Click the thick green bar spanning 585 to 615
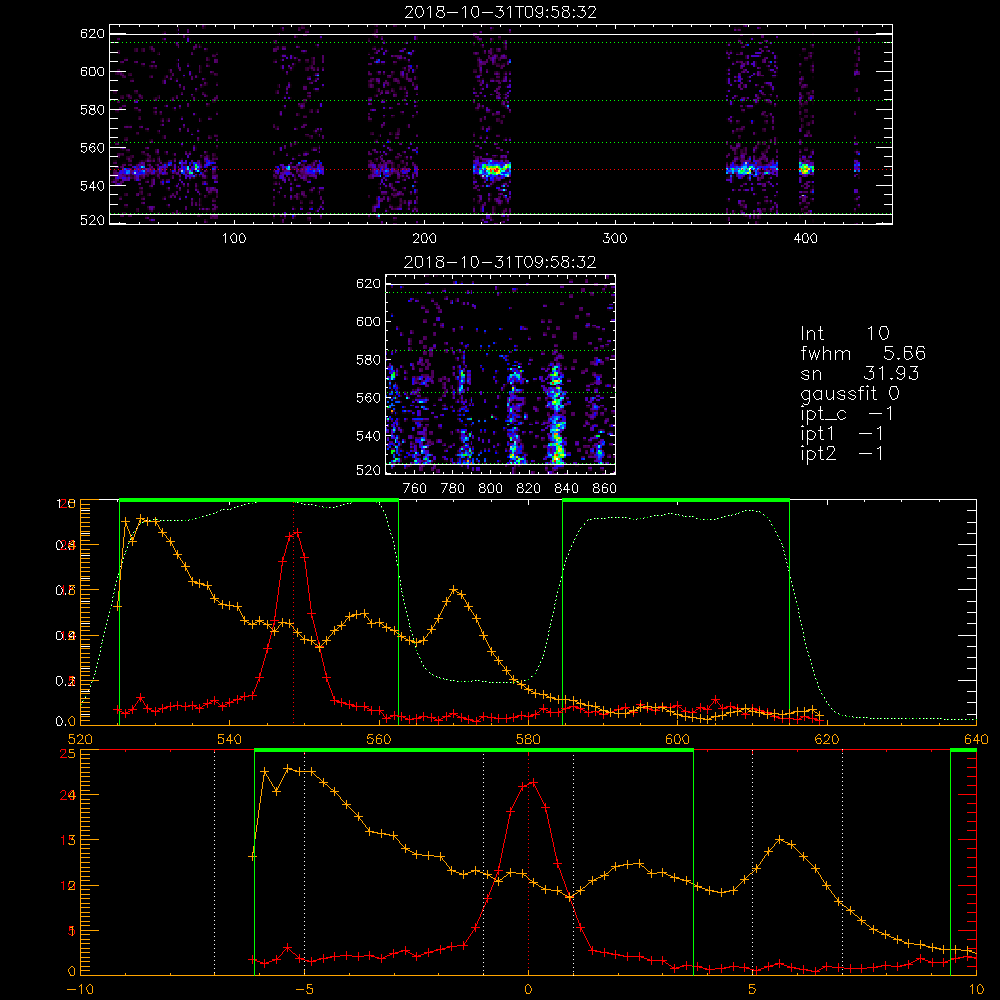Image resolution: width=1000 pixels, height=1000 pixels. 676,500
